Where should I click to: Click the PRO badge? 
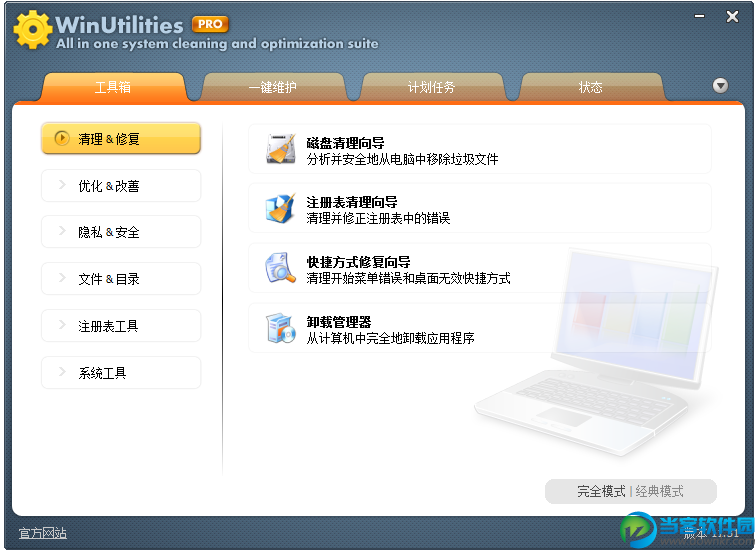point(210,24)
